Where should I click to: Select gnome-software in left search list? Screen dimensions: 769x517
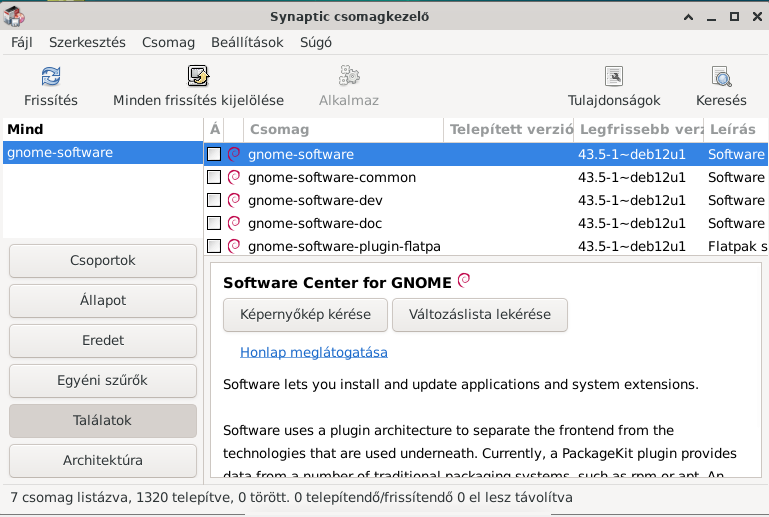103,153
